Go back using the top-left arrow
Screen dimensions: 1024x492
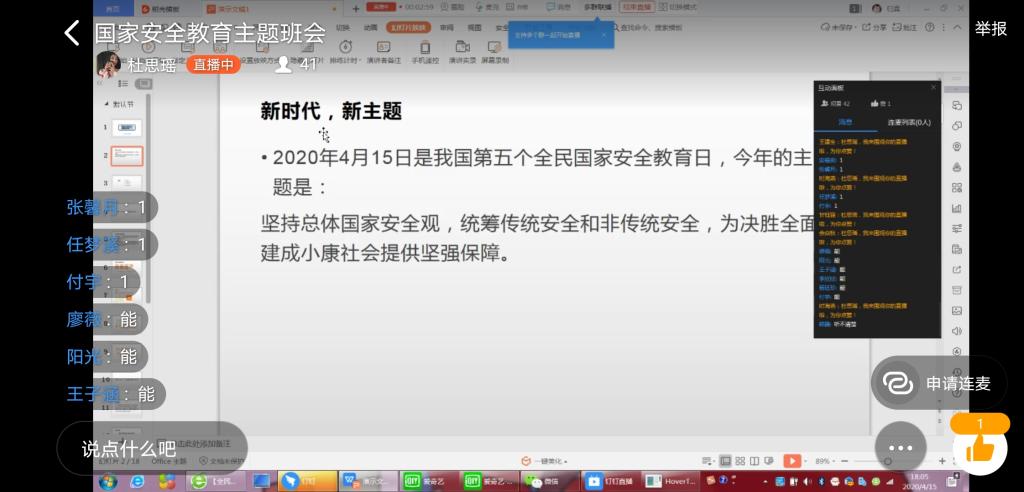click(71, 33)
